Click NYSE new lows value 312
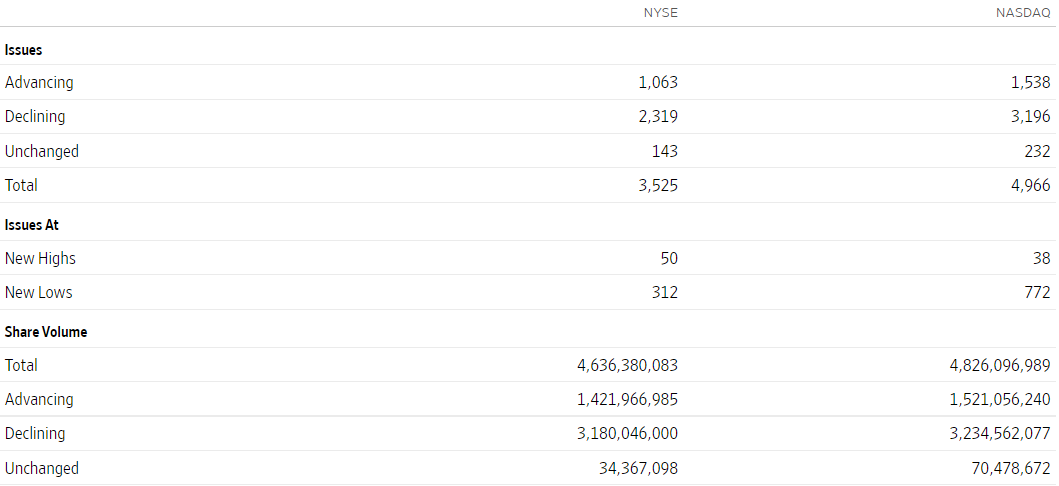This screenshot has width=1059, height=486. (666, 292)
